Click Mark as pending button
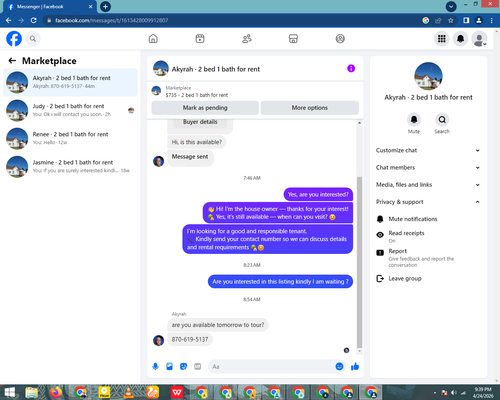The height and width of the screenshot is (400, 500). pos(205,108)
